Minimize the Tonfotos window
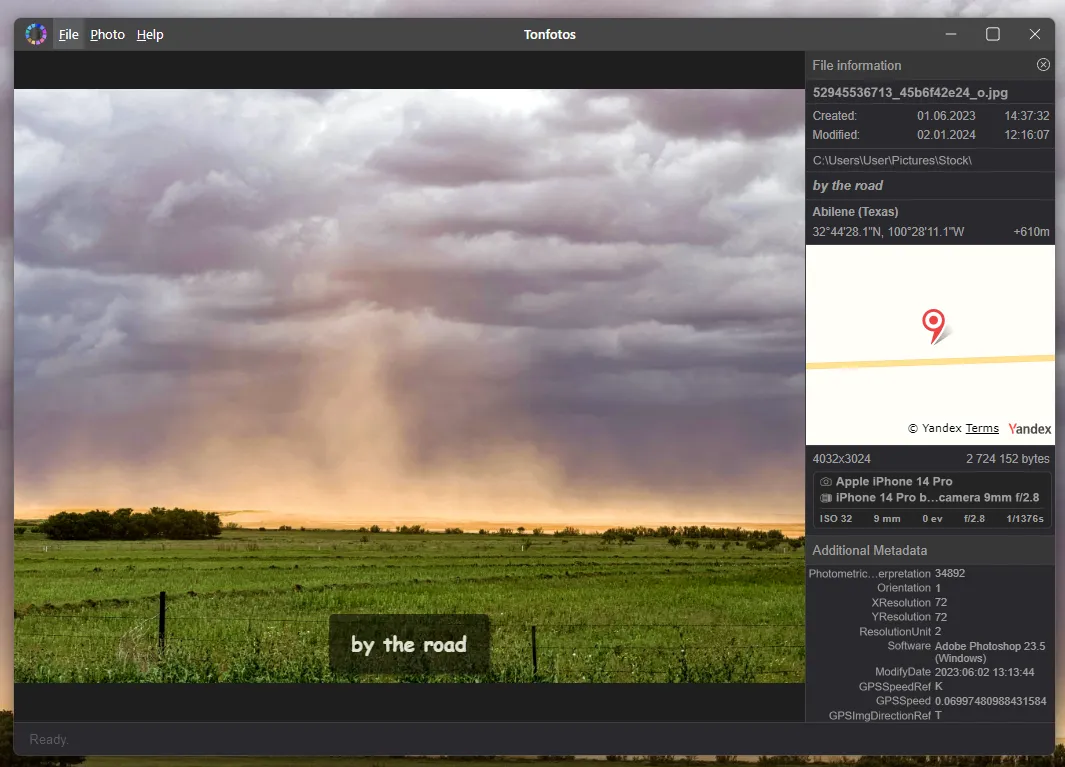Screen dimensions: 1065x767 pos(951,34)
